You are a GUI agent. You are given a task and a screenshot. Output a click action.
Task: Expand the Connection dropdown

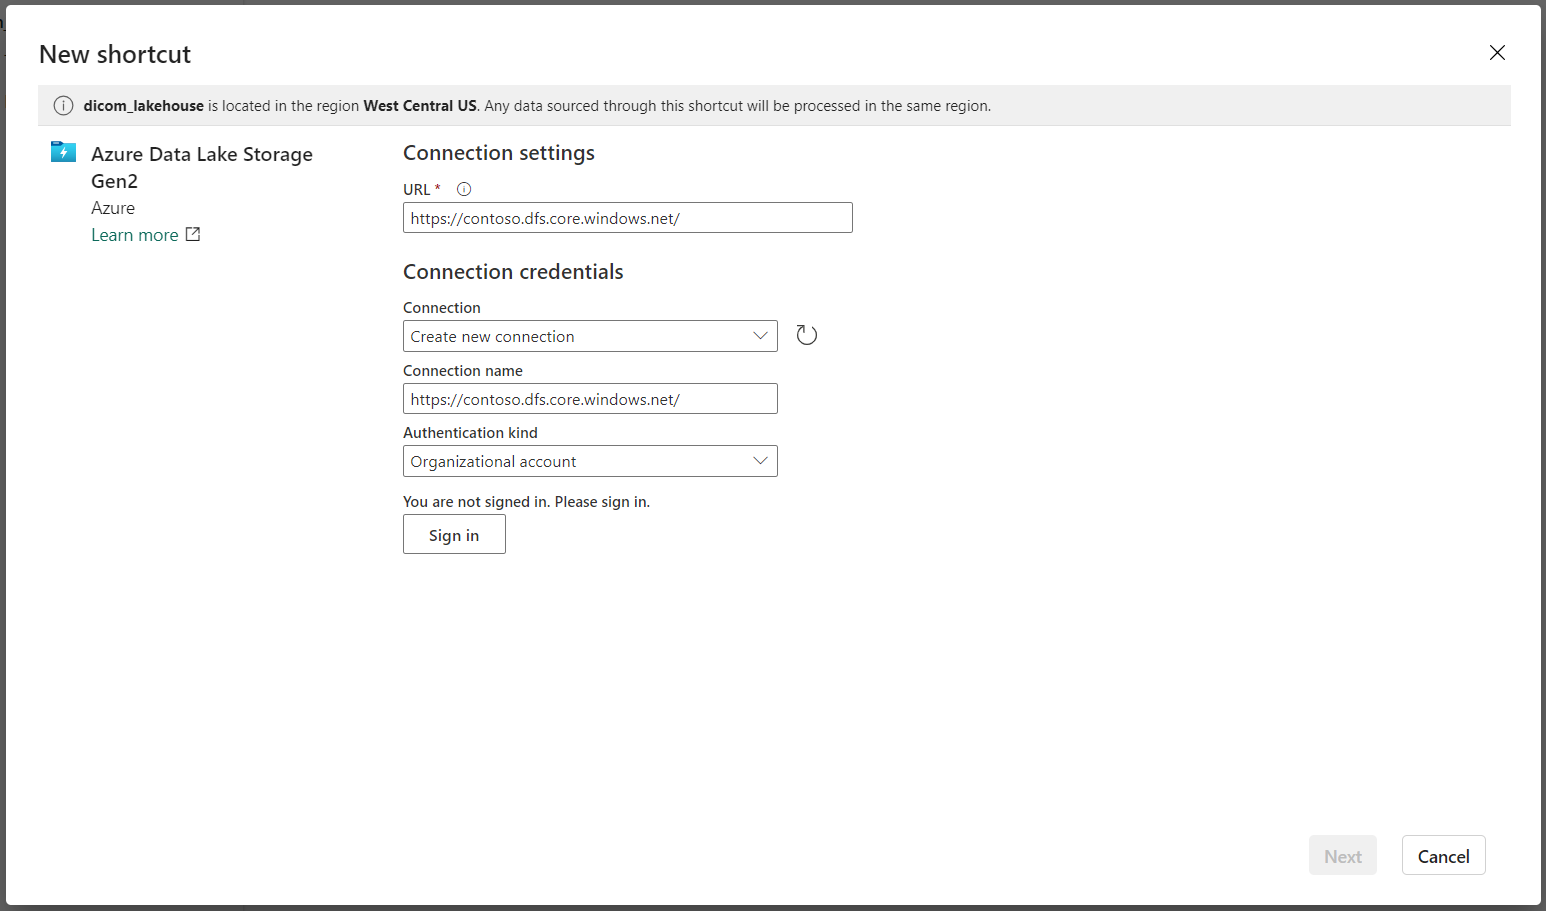point(590,336)
